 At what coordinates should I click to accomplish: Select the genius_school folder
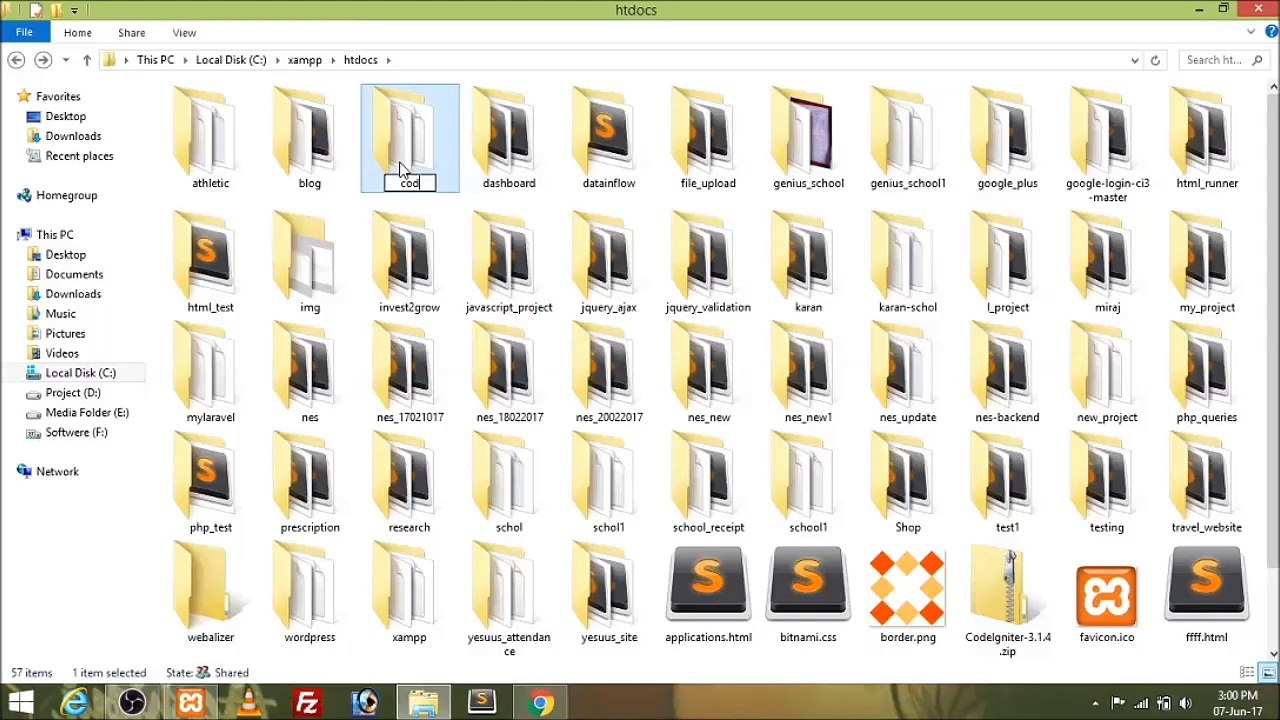tap(808, 139)
